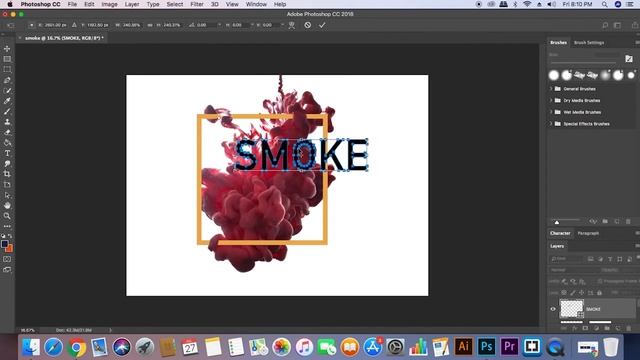Switch to the Brush Settings tab
Viewport: 640px width, 360px height.
(589, 42)
